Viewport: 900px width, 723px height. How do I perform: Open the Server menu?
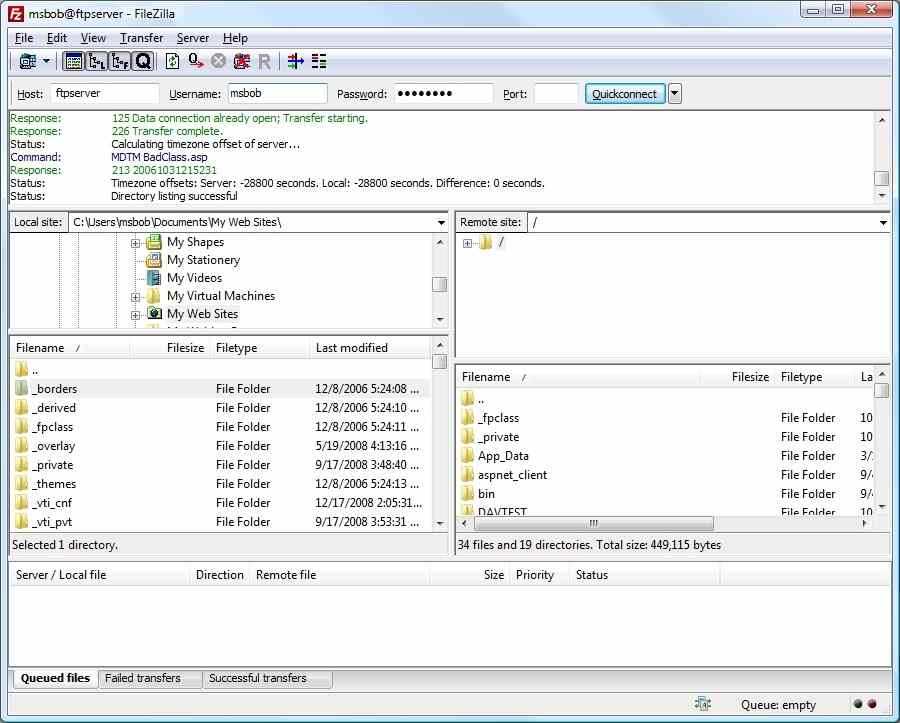(193, 38)
